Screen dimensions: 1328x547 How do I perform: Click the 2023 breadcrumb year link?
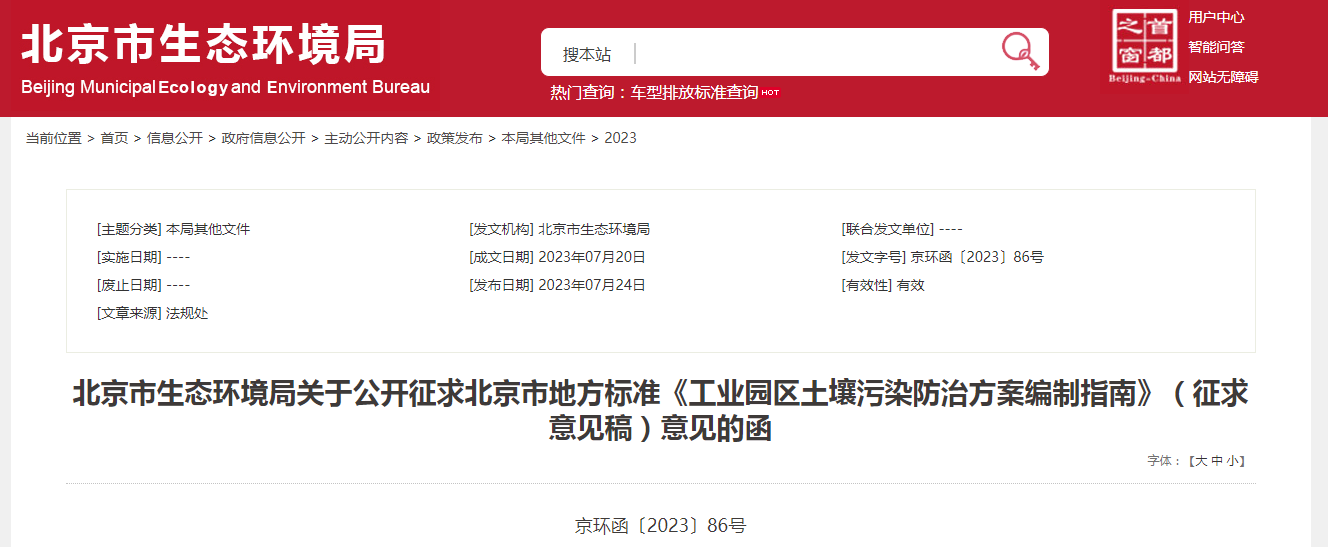click(x=620, y=138)
